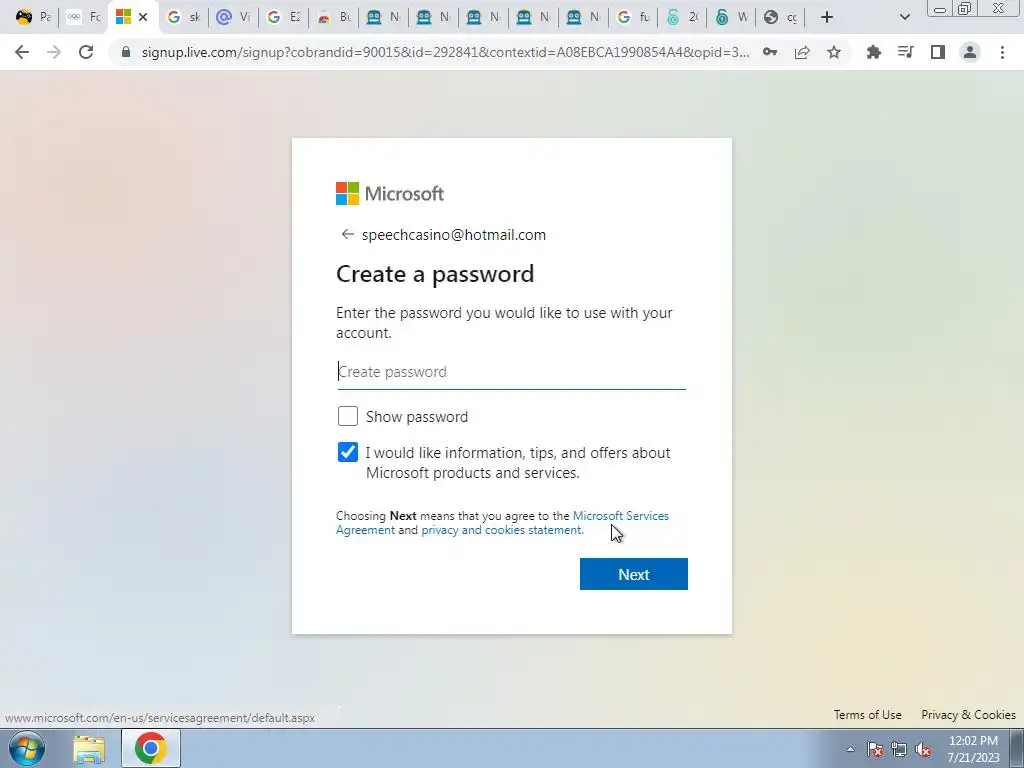Click Chrome icon in taskbar
Screen dimensions: 1024x768
[x=151, y=748]
